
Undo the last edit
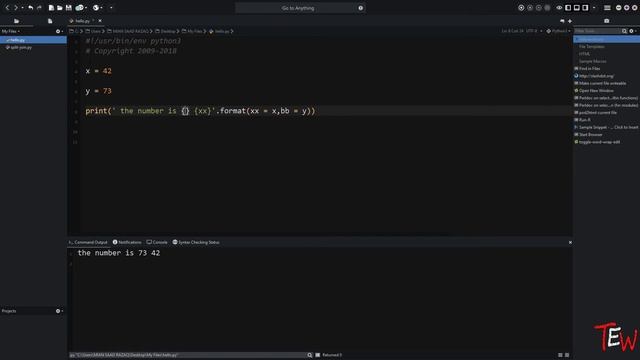(31, 8)
